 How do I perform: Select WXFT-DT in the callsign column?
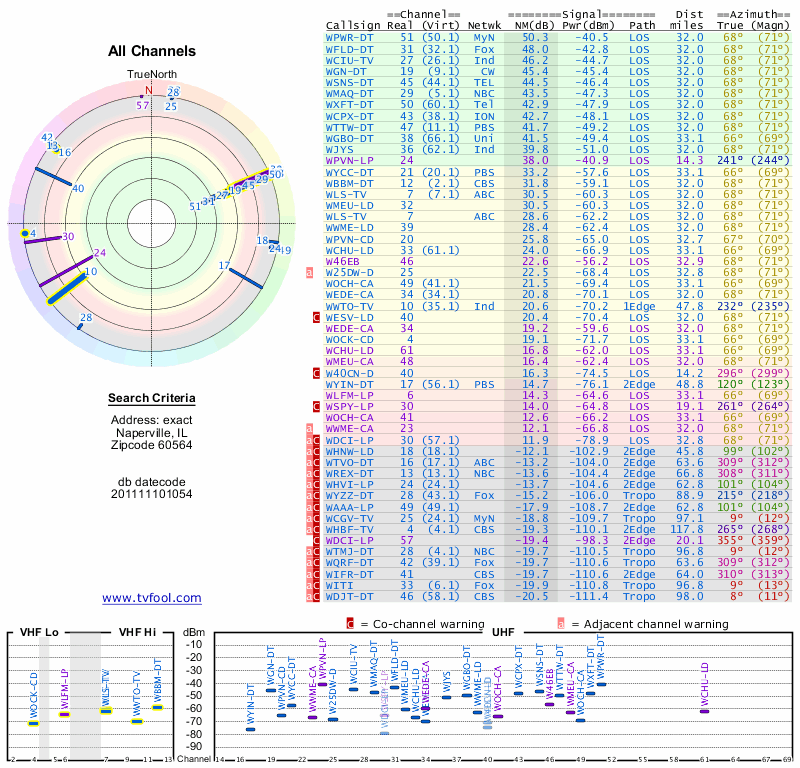(x=349, y=105)
